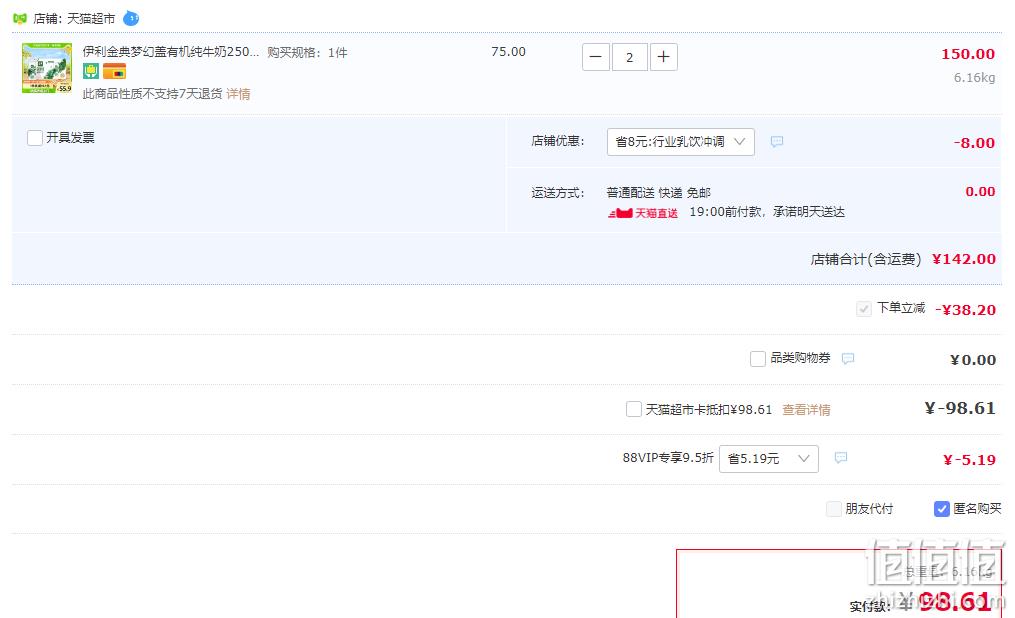The width and height of the screenshot is (1015, 618).
Task: Click the ¥-98.61 card deduction amount
Action: click(x=959, y=408)
